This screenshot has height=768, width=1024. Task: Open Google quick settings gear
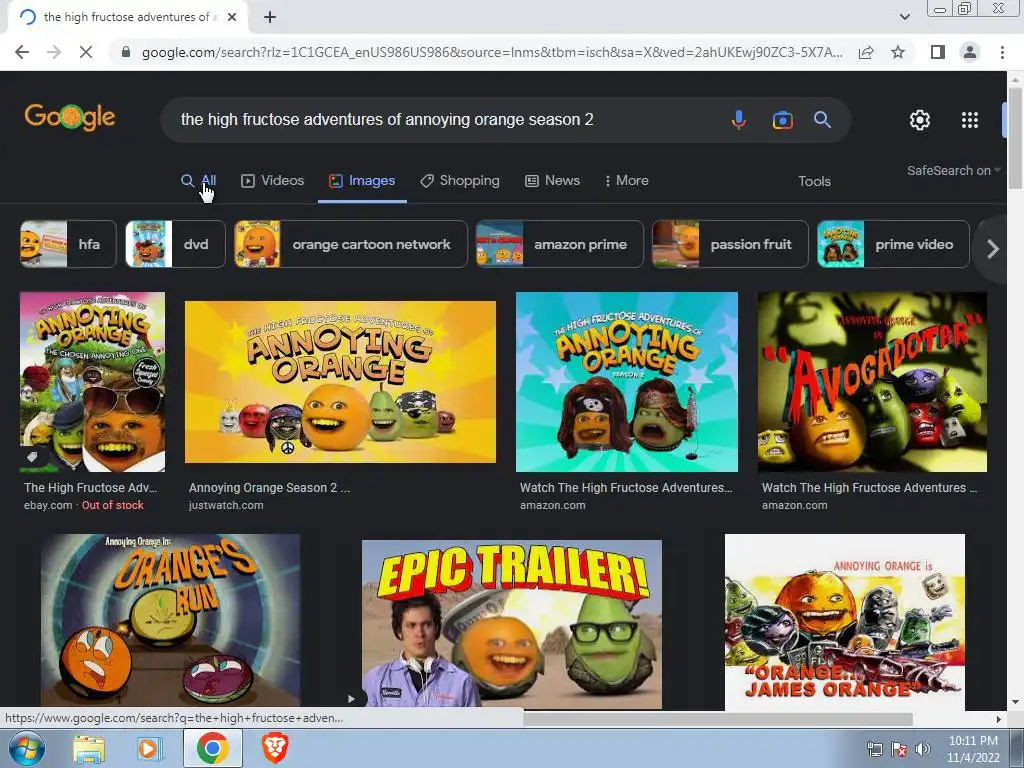[920, 120]
